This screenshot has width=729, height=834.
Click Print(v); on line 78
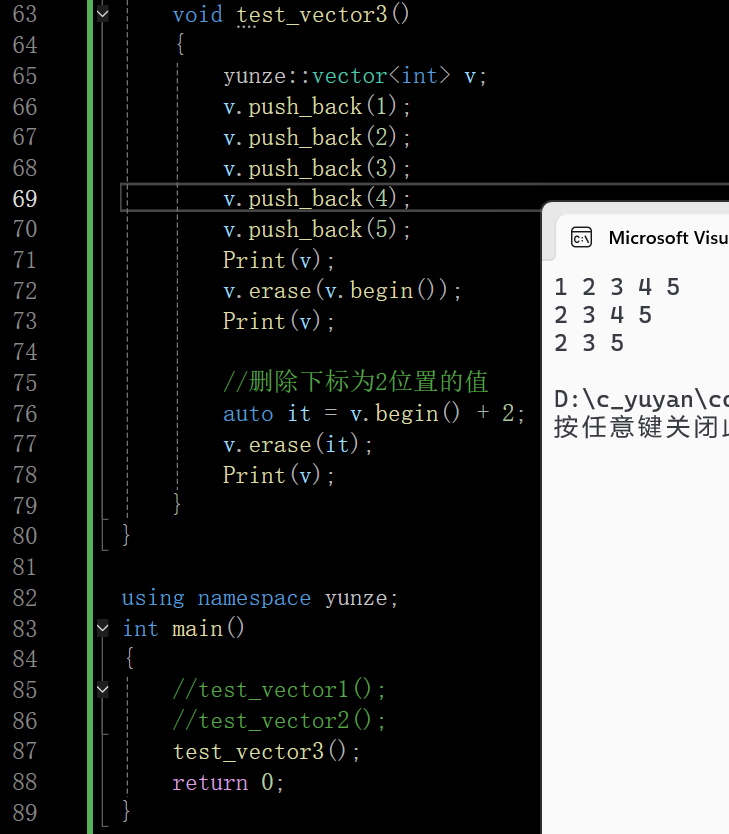point(279,475)
